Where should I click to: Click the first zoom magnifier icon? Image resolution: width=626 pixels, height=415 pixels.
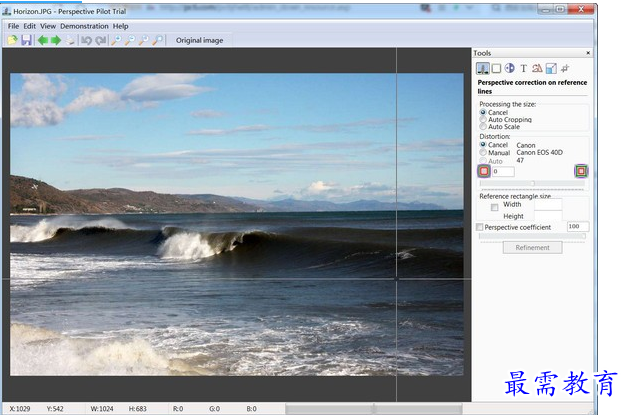pos(117,40)
